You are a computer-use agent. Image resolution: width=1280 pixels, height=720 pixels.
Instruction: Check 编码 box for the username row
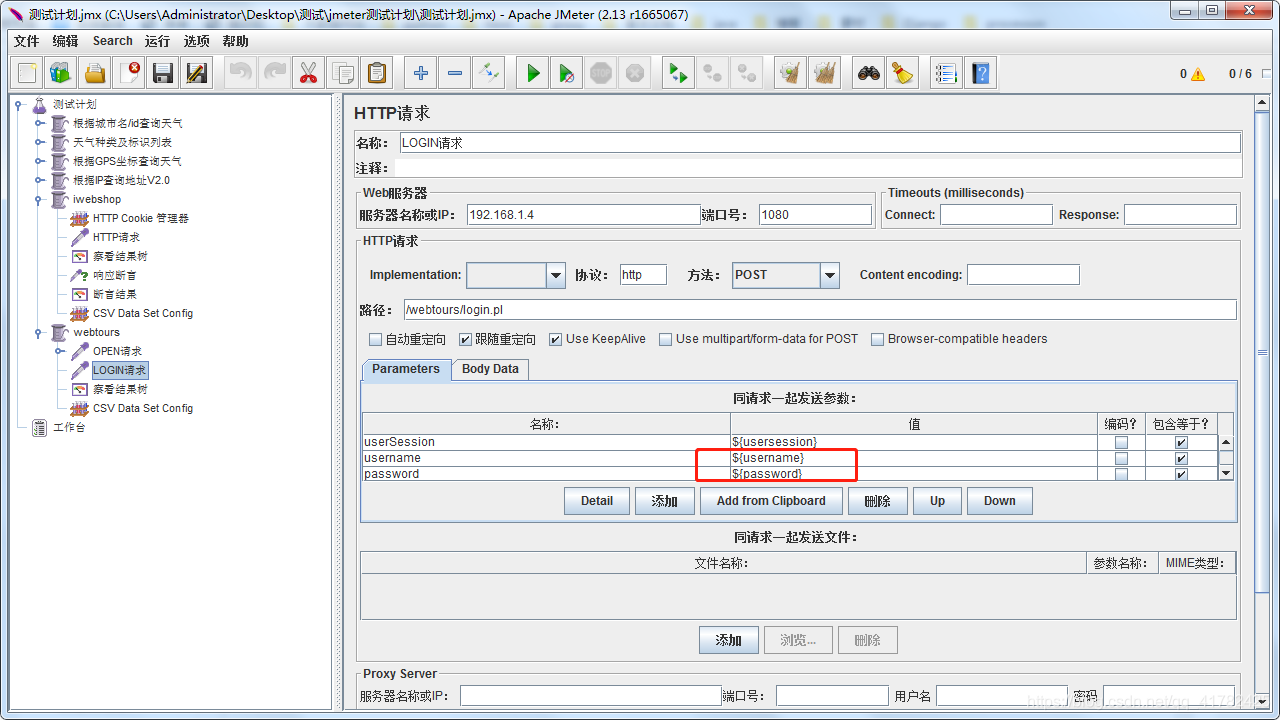click(x=1121, y=458)
